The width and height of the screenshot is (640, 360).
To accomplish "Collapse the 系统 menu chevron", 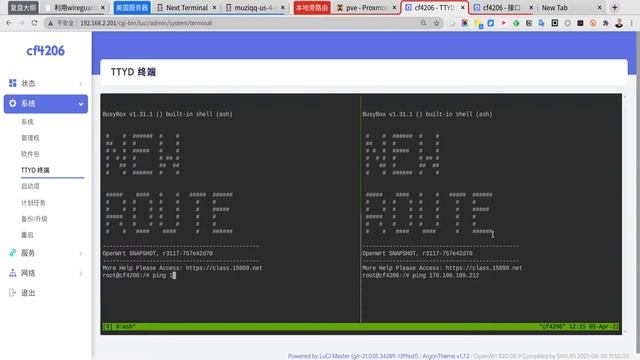I will click(x=81, y=104).
